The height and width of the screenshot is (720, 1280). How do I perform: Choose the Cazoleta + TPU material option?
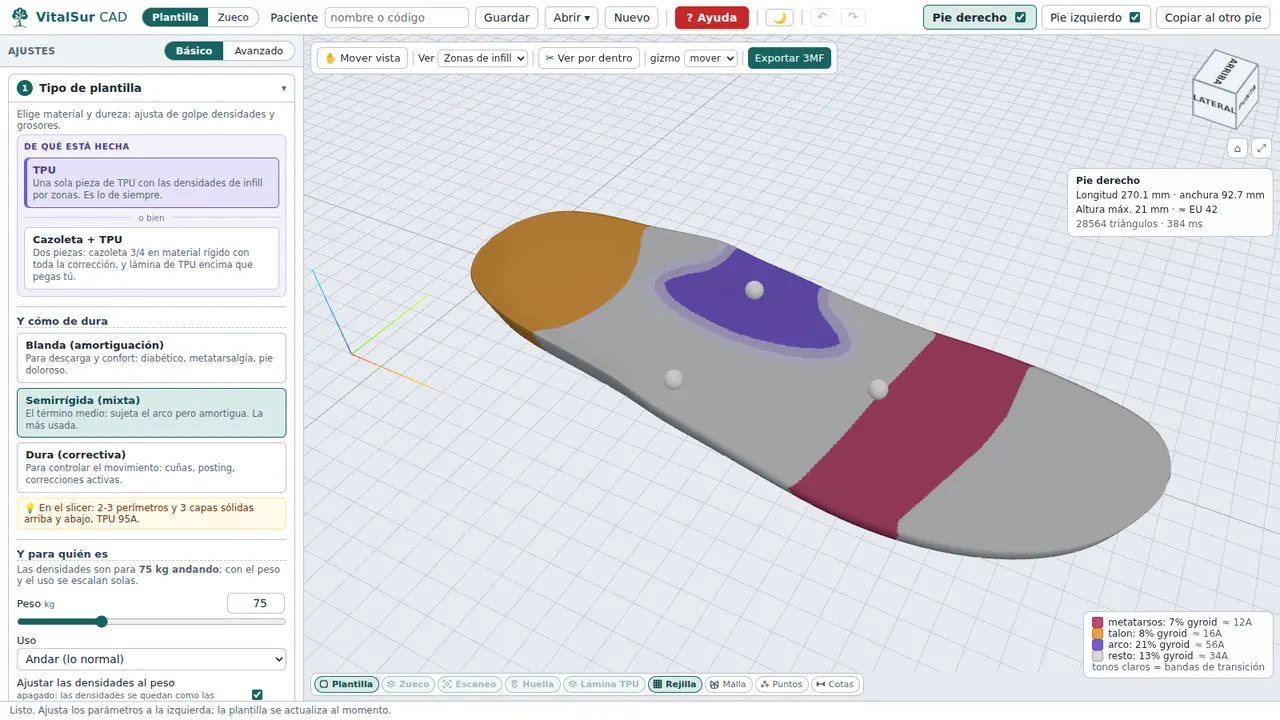click(x=152, y=259)
